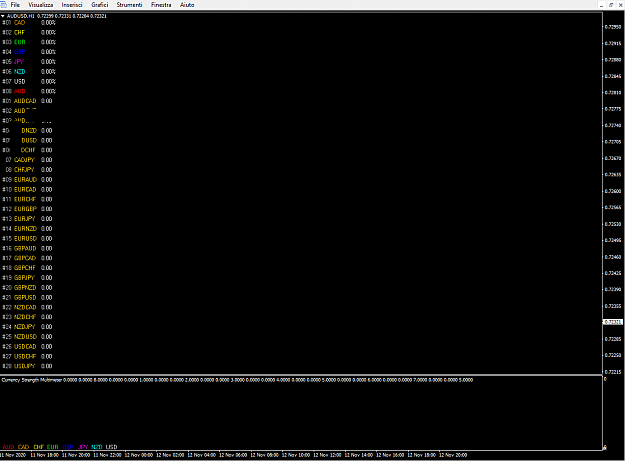Image resolution: width=625 pixels, height=461 pixels.
Task: Click the EURJPY pair row #13
Action: pos(27,219)
